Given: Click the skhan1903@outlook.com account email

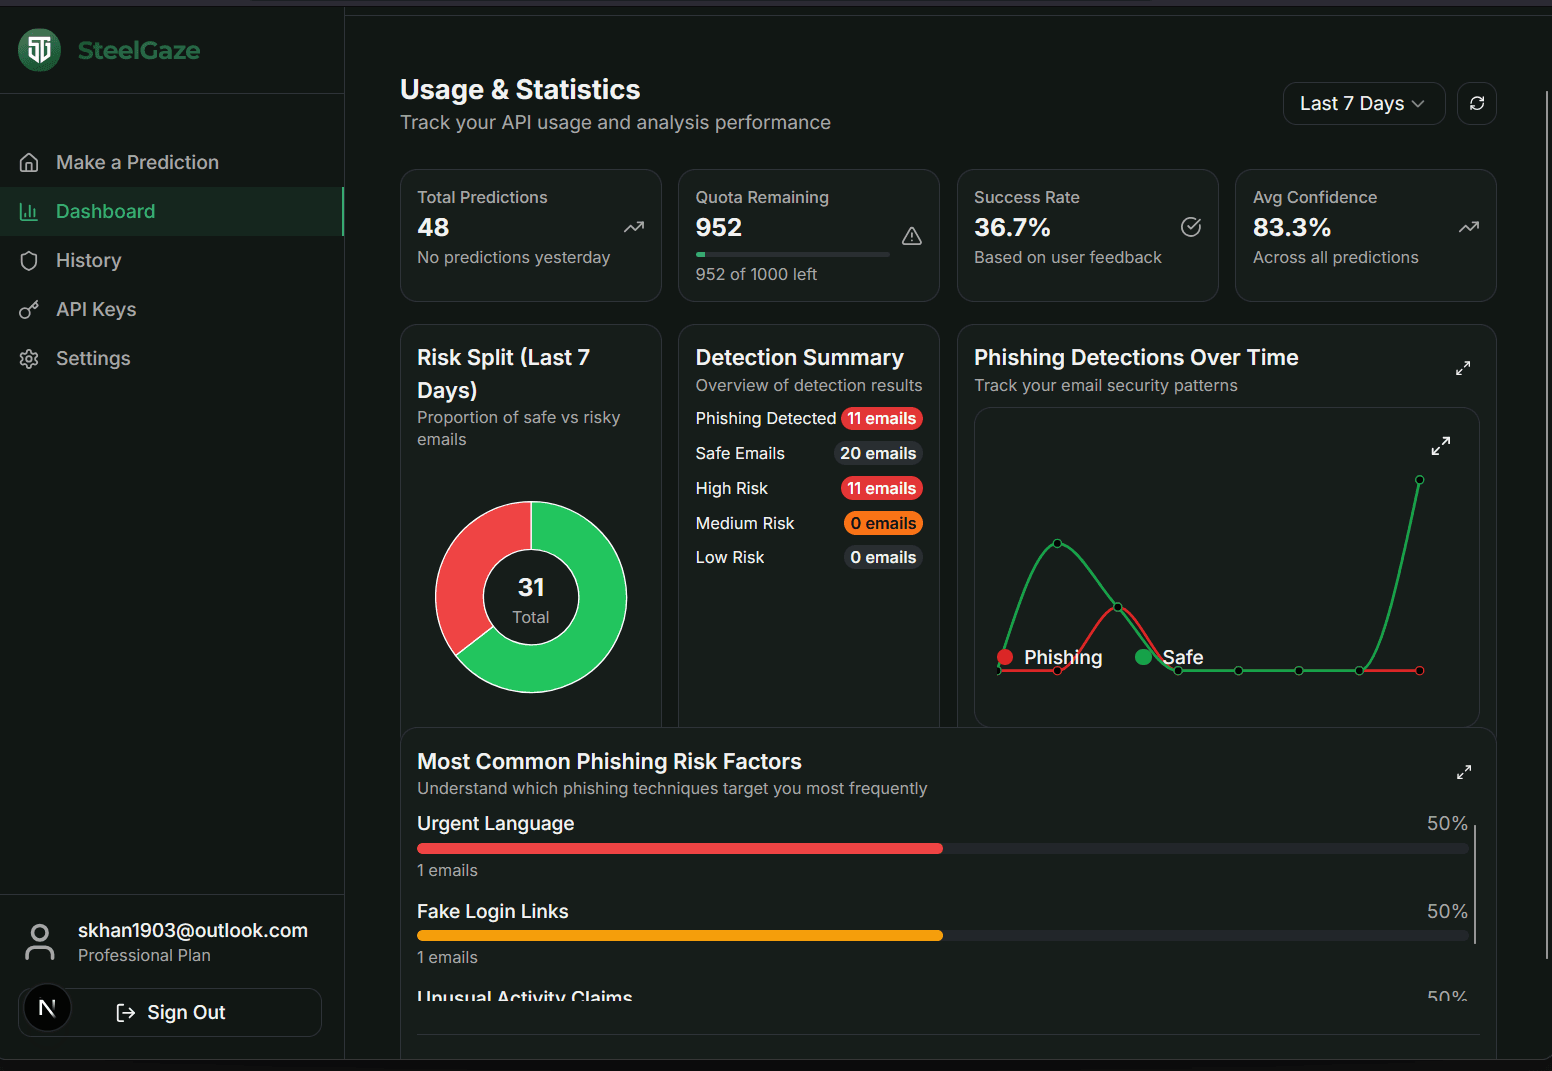Looking at the screenshot, I should 193,930.
